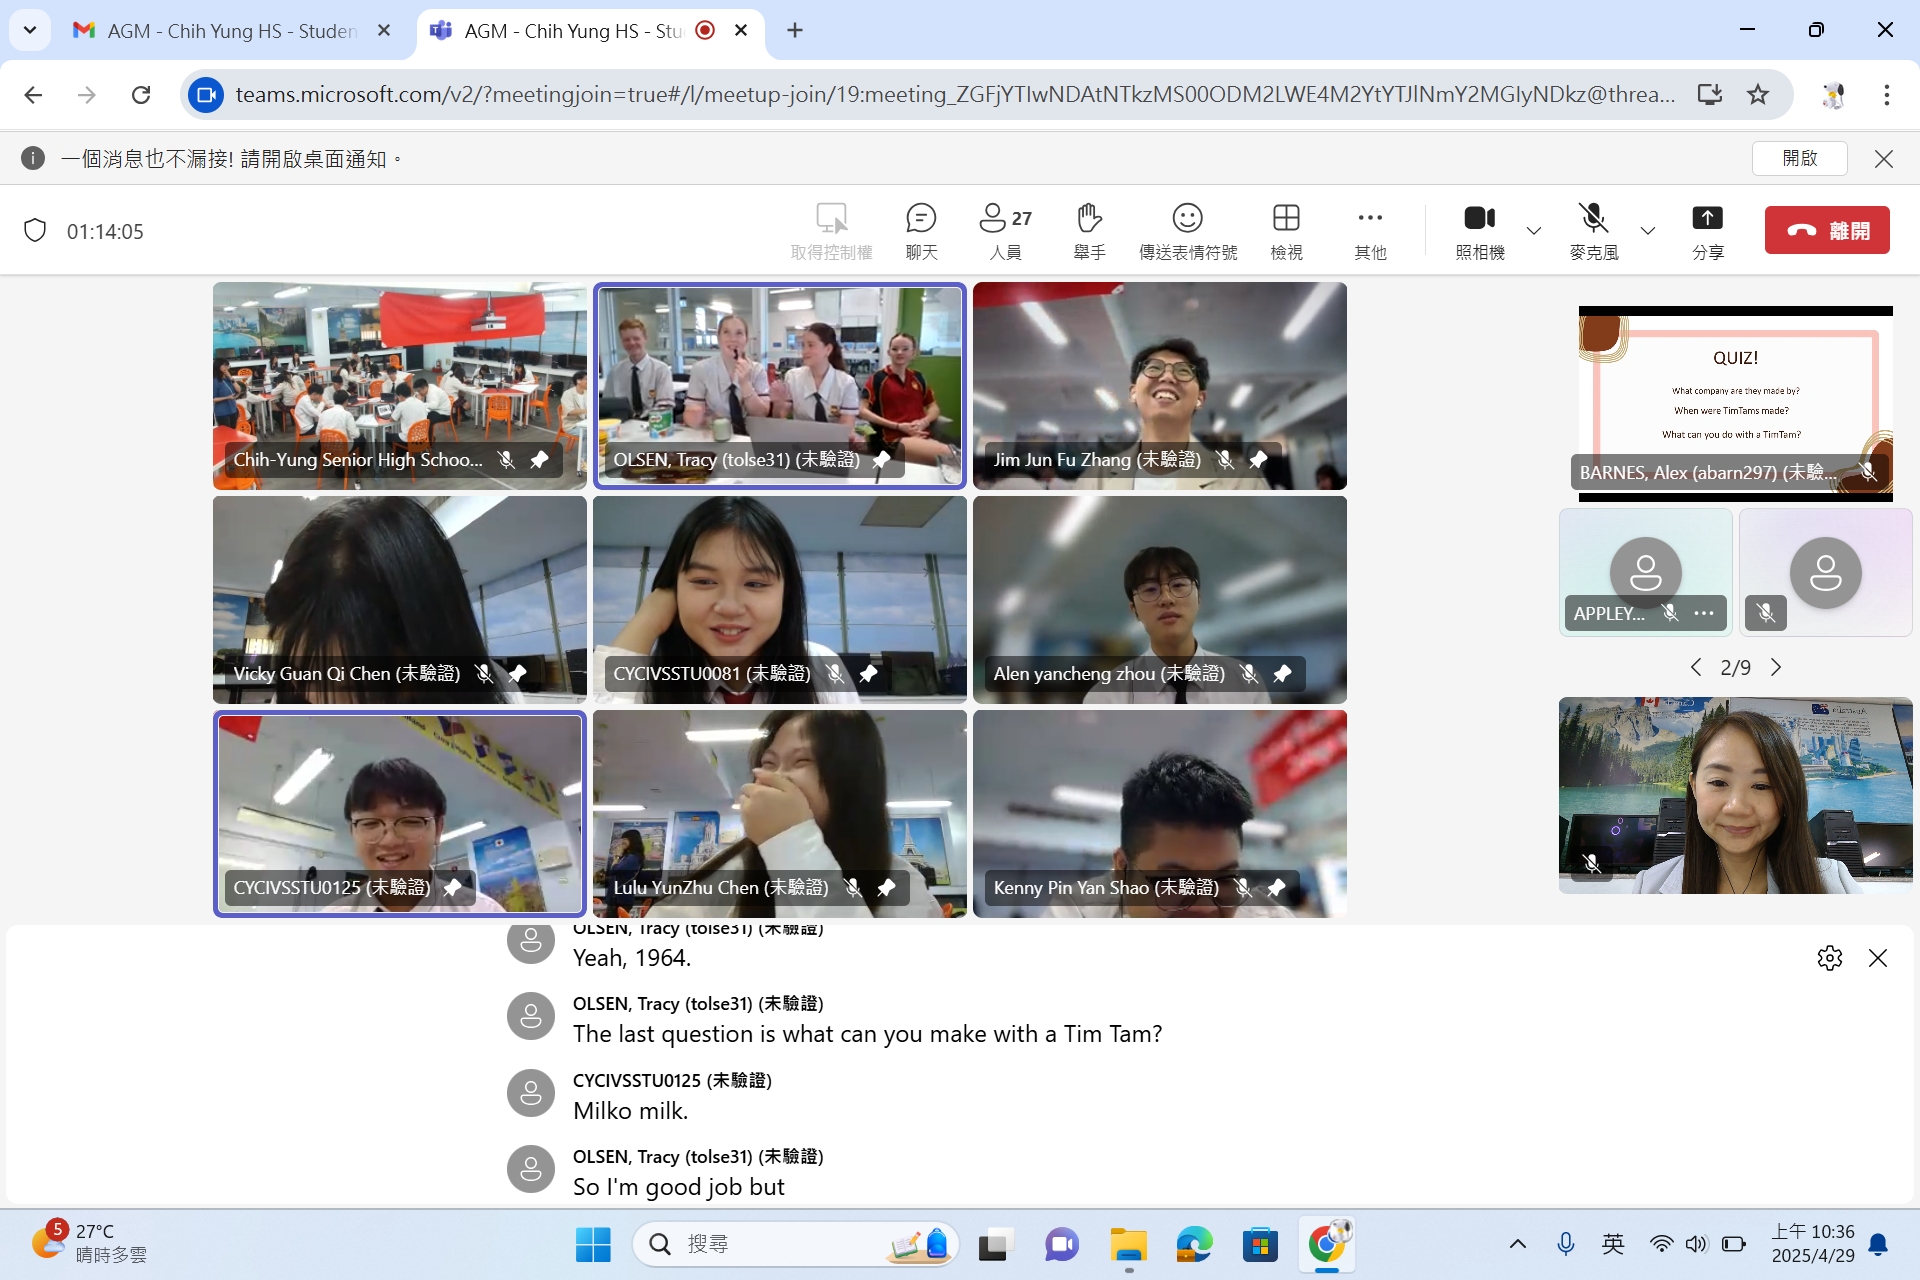Raise your hand in the meeting
The width and height of the screenshot is (1920, 1280).
pos(1089,231)
